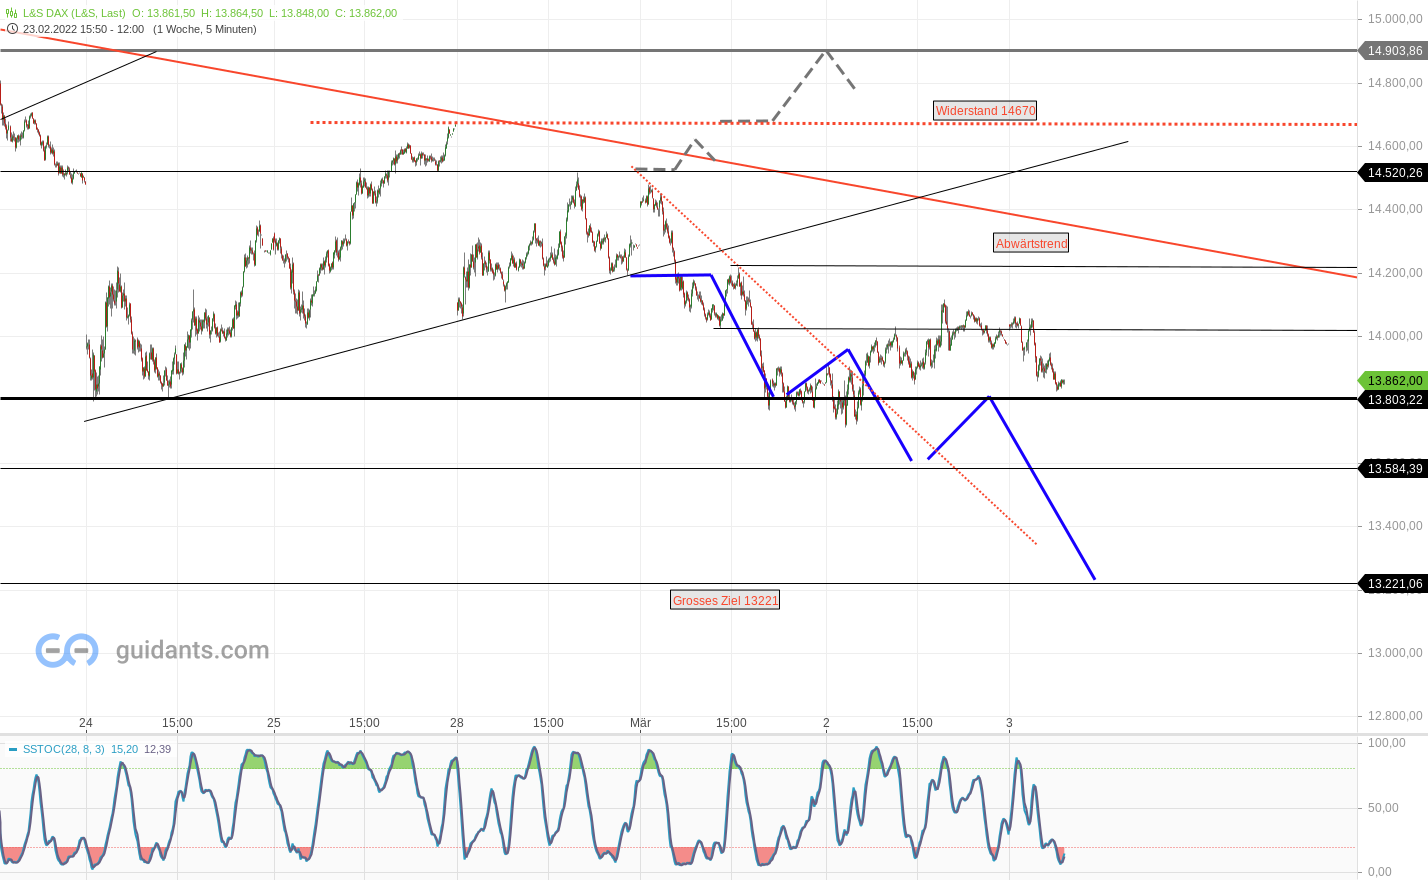The image size is (1428, 880).
Task: Select the L&S DAX candlestick legend icon
Action: pyautogui.click(x=11, y=12)
